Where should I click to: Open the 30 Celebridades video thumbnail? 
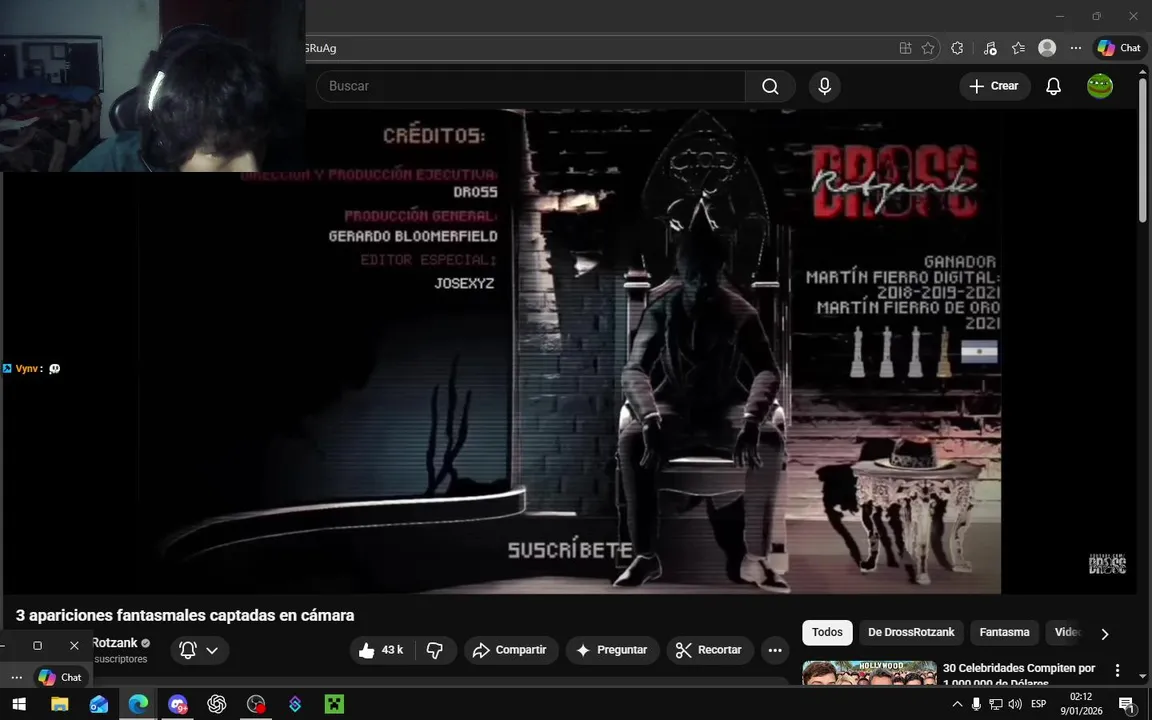(x=868, y=672)
